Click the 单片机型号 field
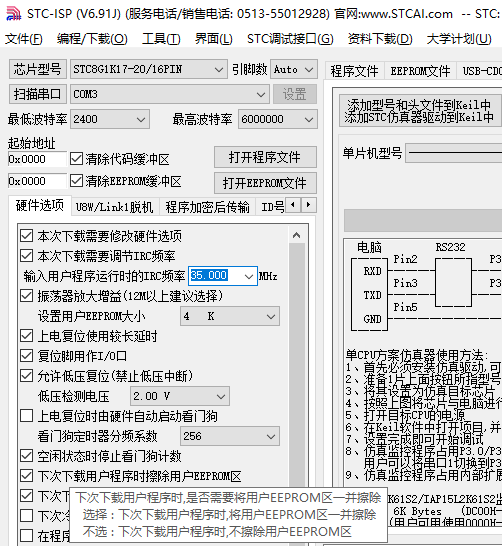The height and width of the screenshot is (546, 502). coord(454,153)
